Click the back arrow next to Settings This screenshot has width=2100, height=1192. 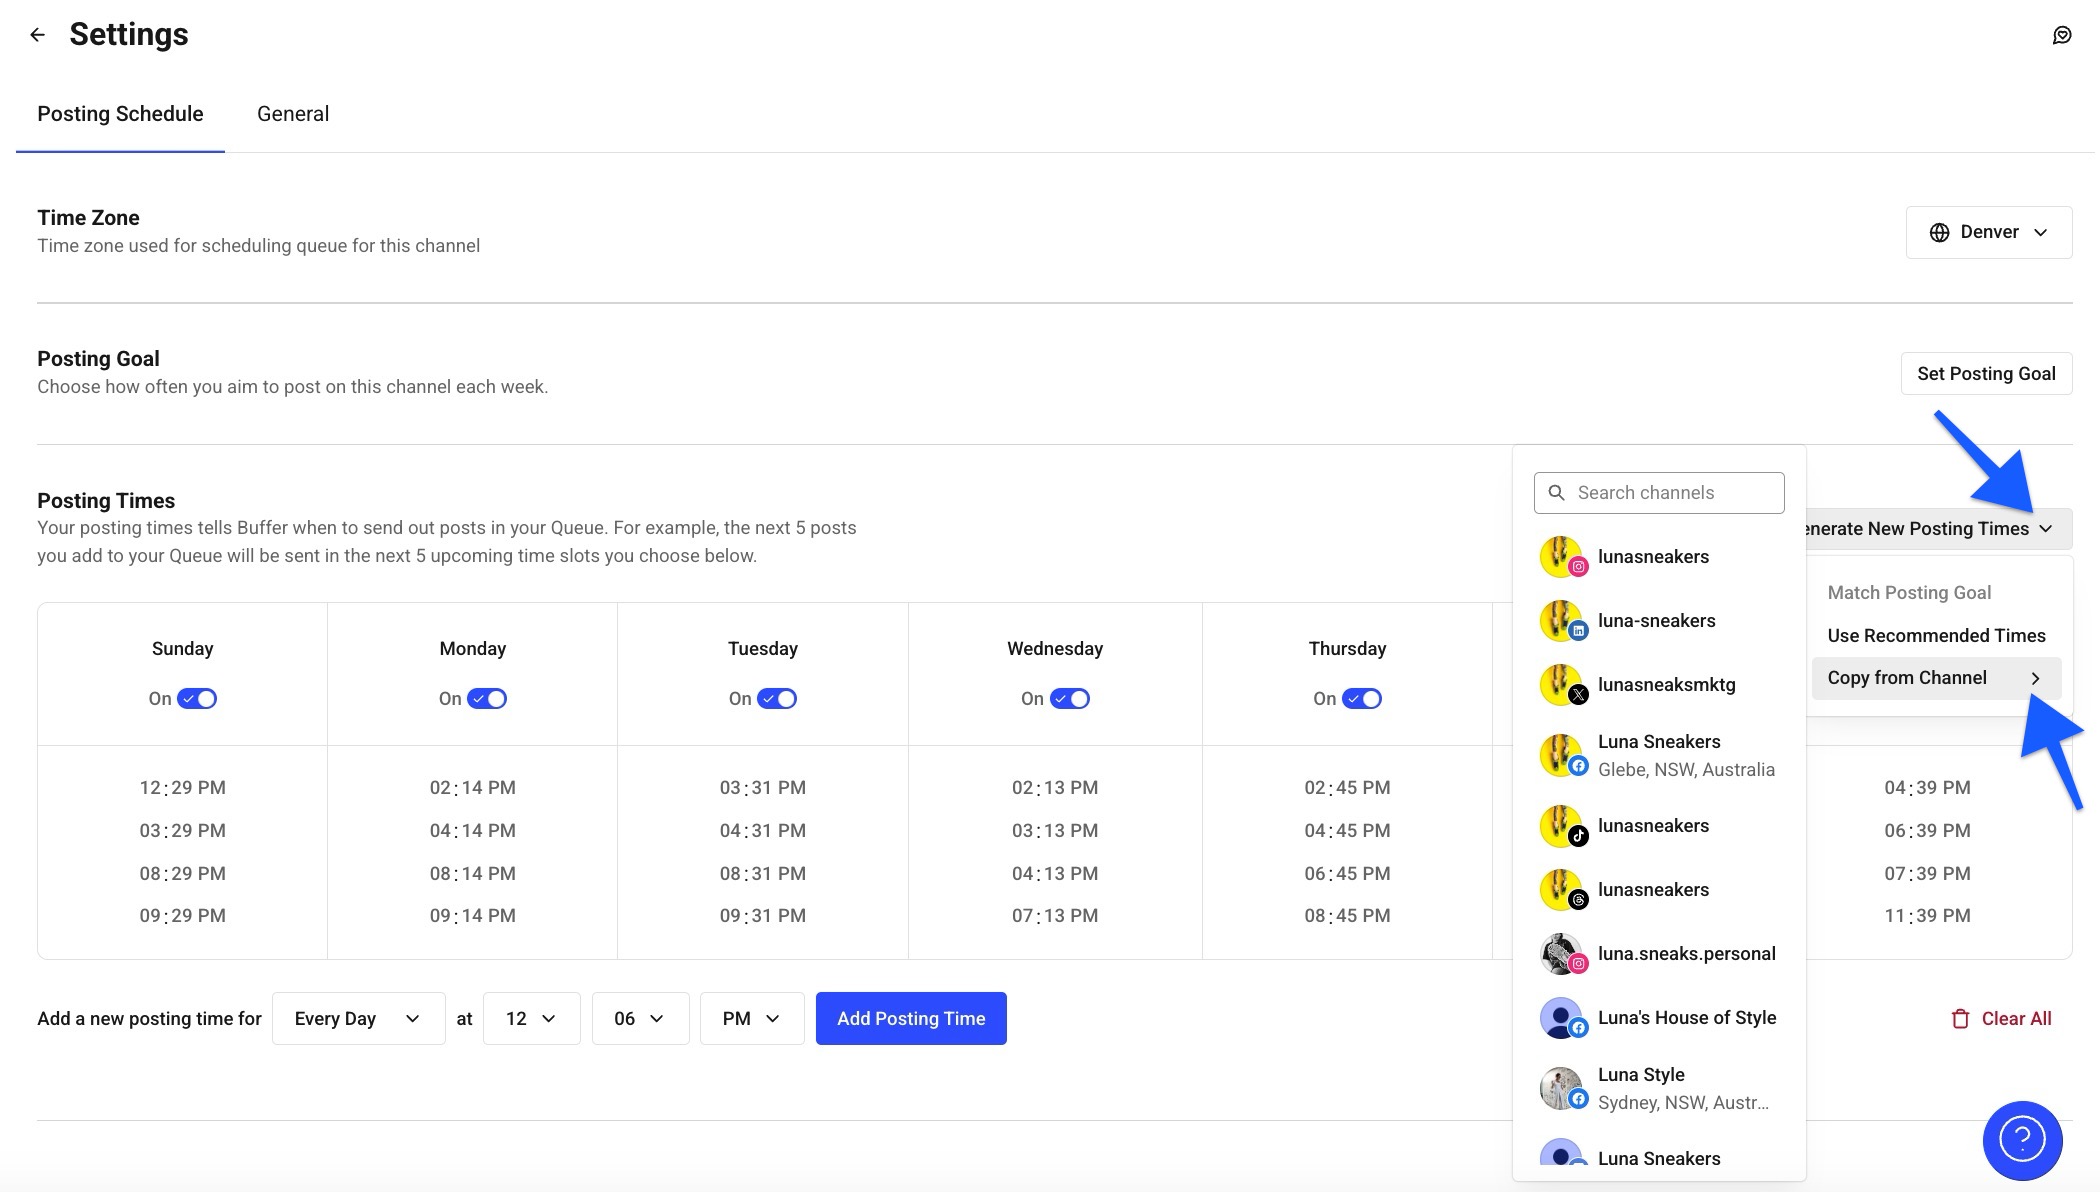point(37,34)
